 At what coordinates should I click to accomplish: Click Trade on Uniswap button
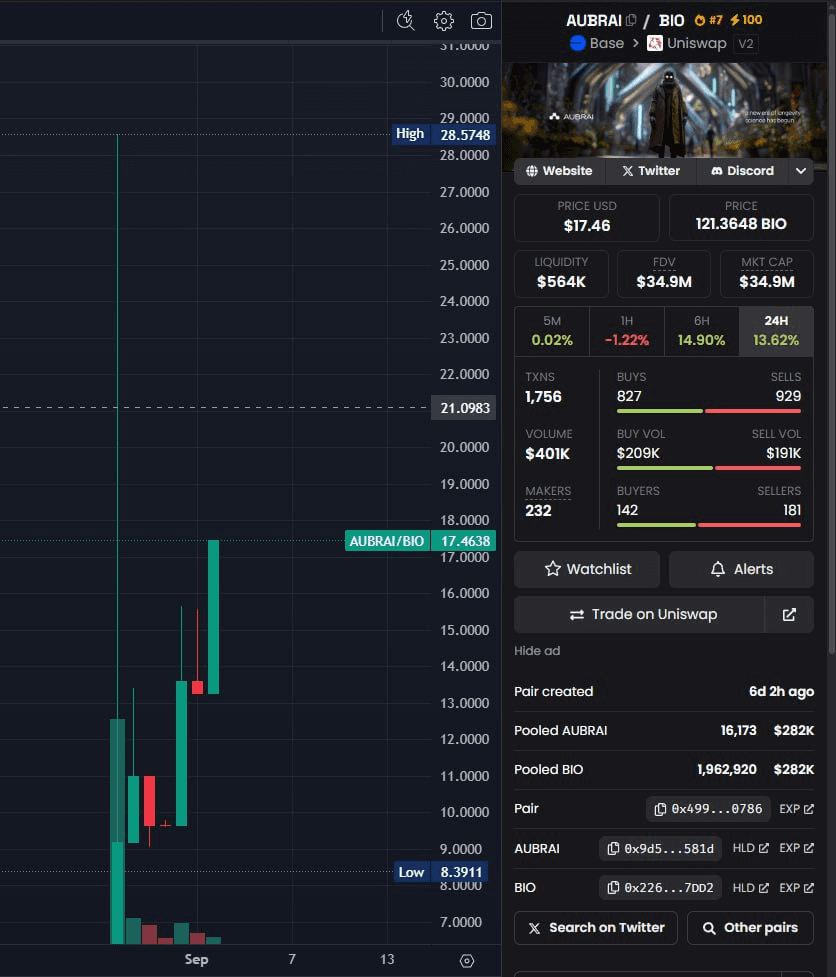pos(639,614)
